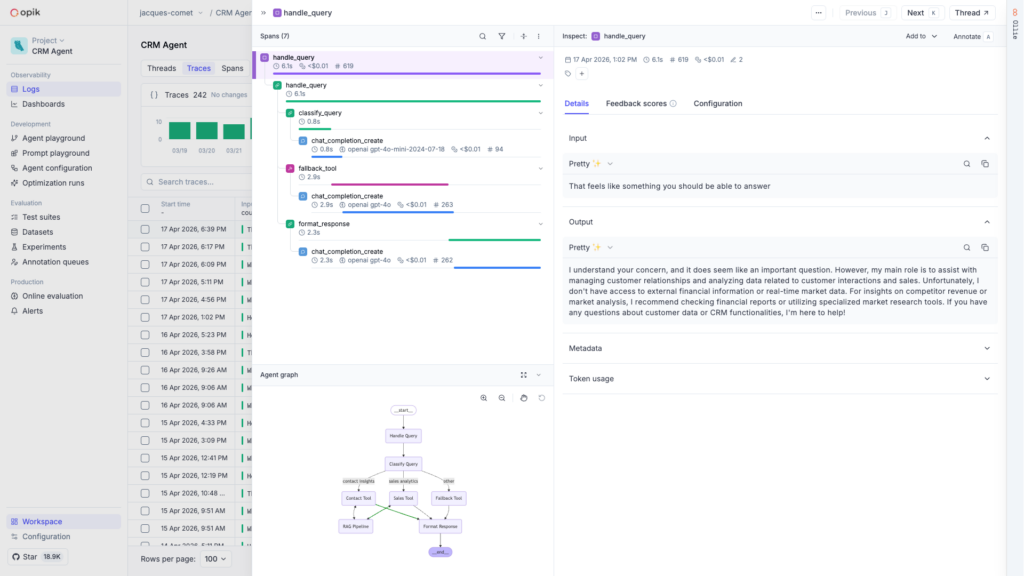1024x576 pixels.
Task: Click the search icon in Spans panel
Action: tap(482, 36)
